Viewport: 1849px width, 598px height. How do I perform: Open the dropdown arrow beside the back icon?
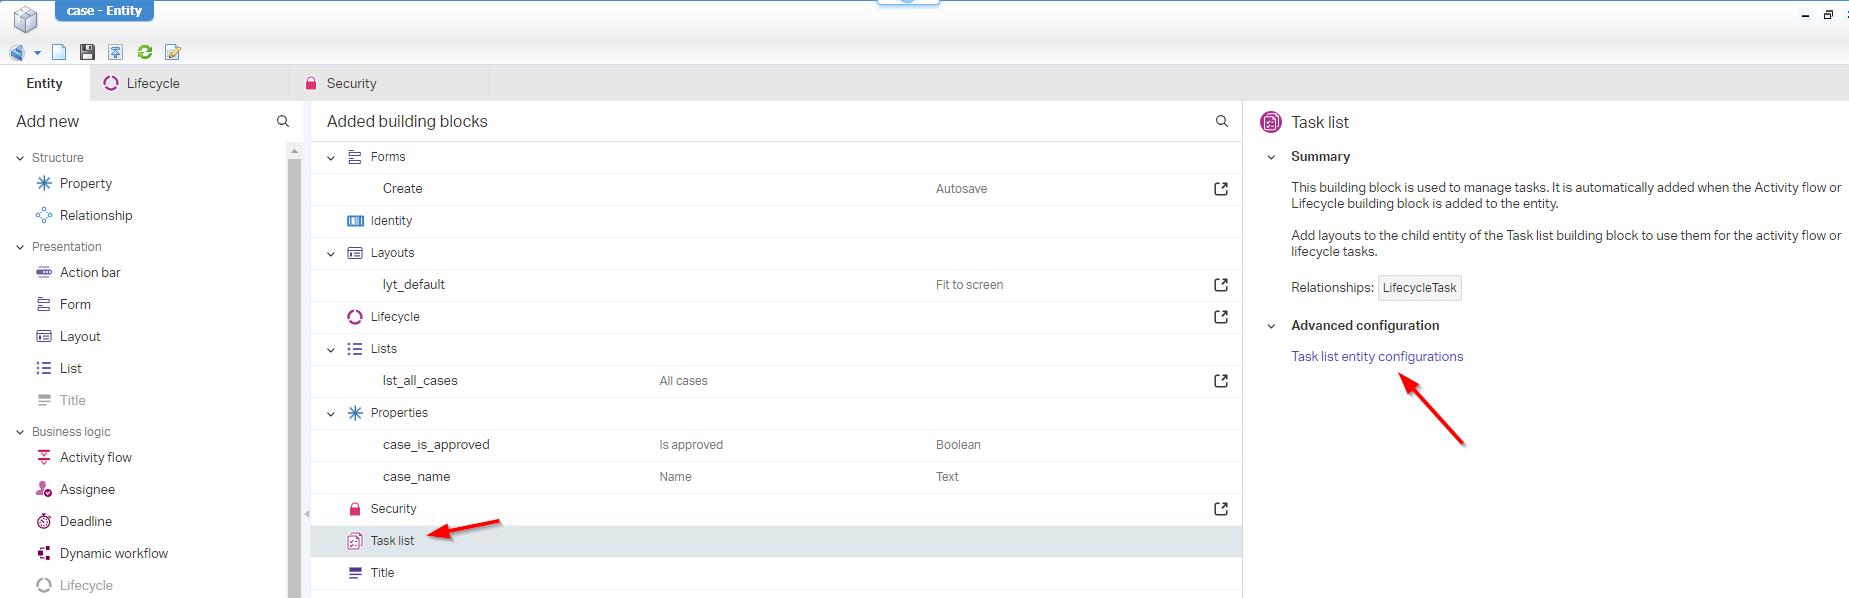(37, 53)
